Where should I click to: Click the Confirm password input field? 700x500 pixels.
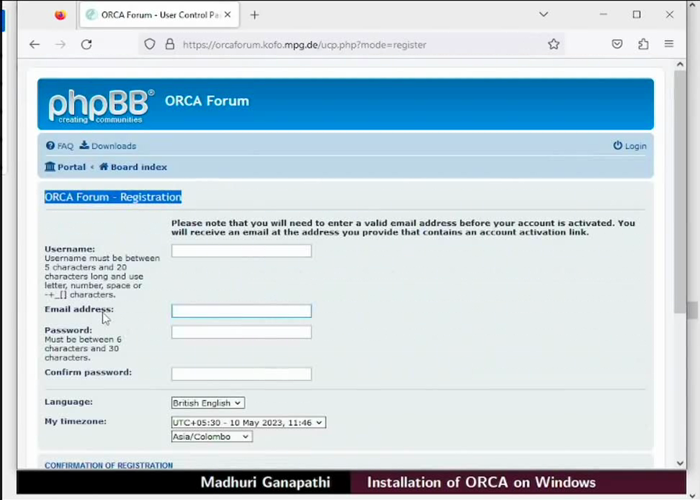241,374
